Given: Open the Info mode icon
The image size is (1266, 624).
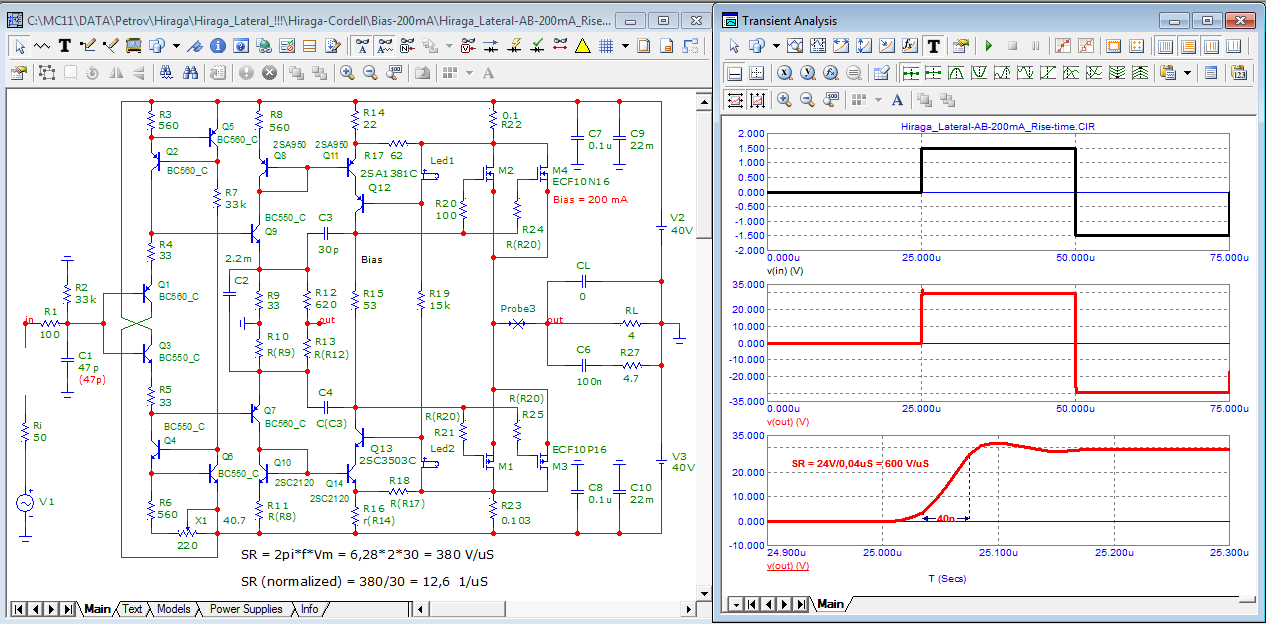Looking at the screenshot, I should (219, 45).
